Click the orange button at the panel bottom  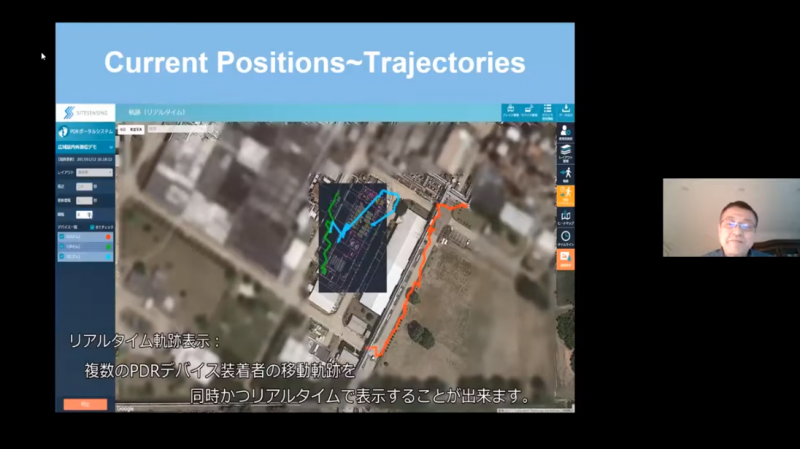(x=85, y=404)
